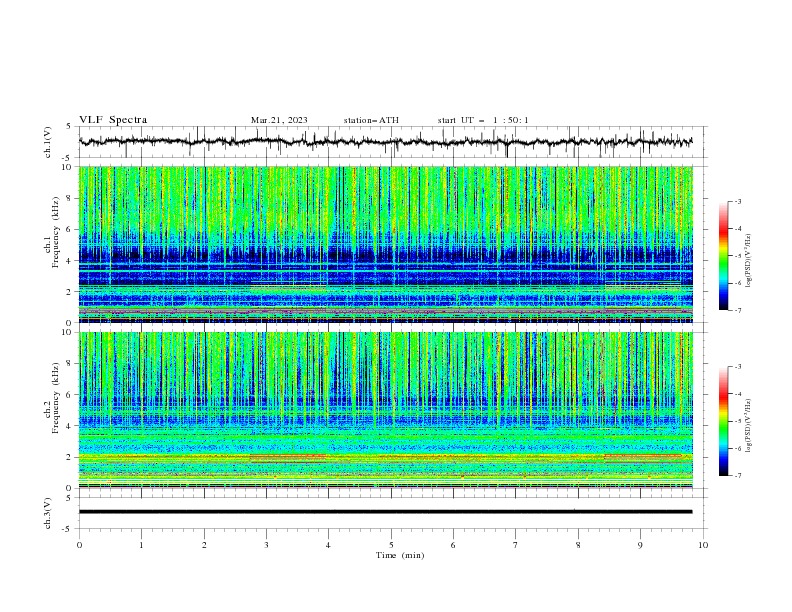Click the ch.2 PSD color bar
Screen dimensions: 792x612
(723, 421)
